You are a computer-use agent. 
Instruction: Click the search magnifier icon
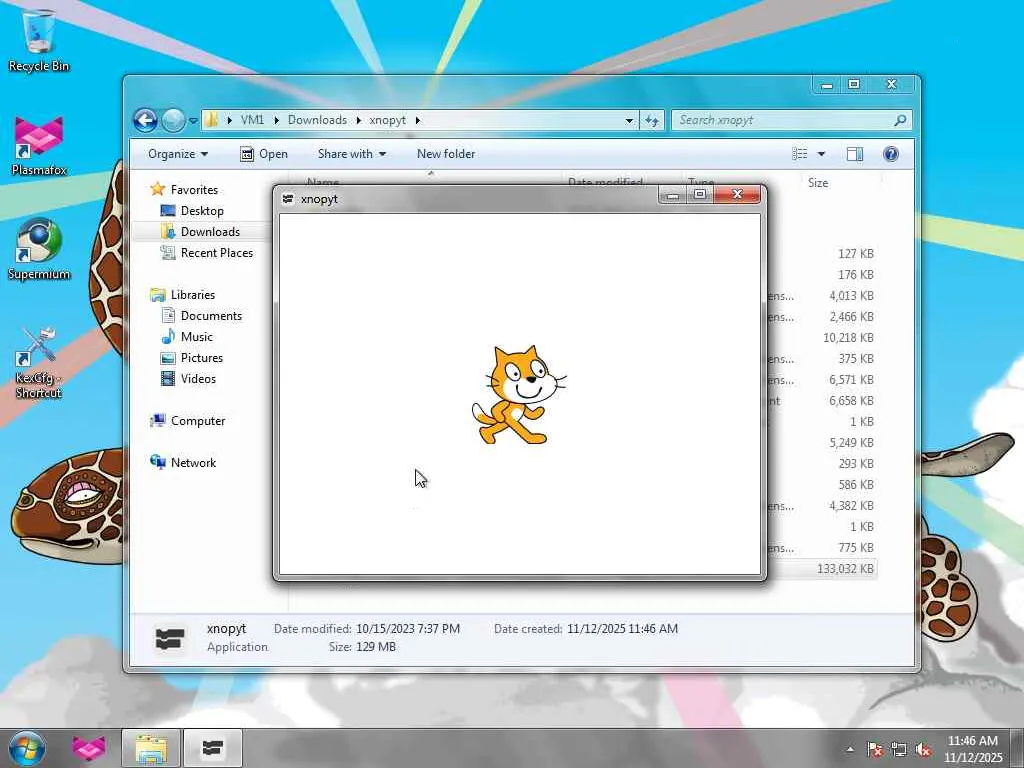click(901, 120)
